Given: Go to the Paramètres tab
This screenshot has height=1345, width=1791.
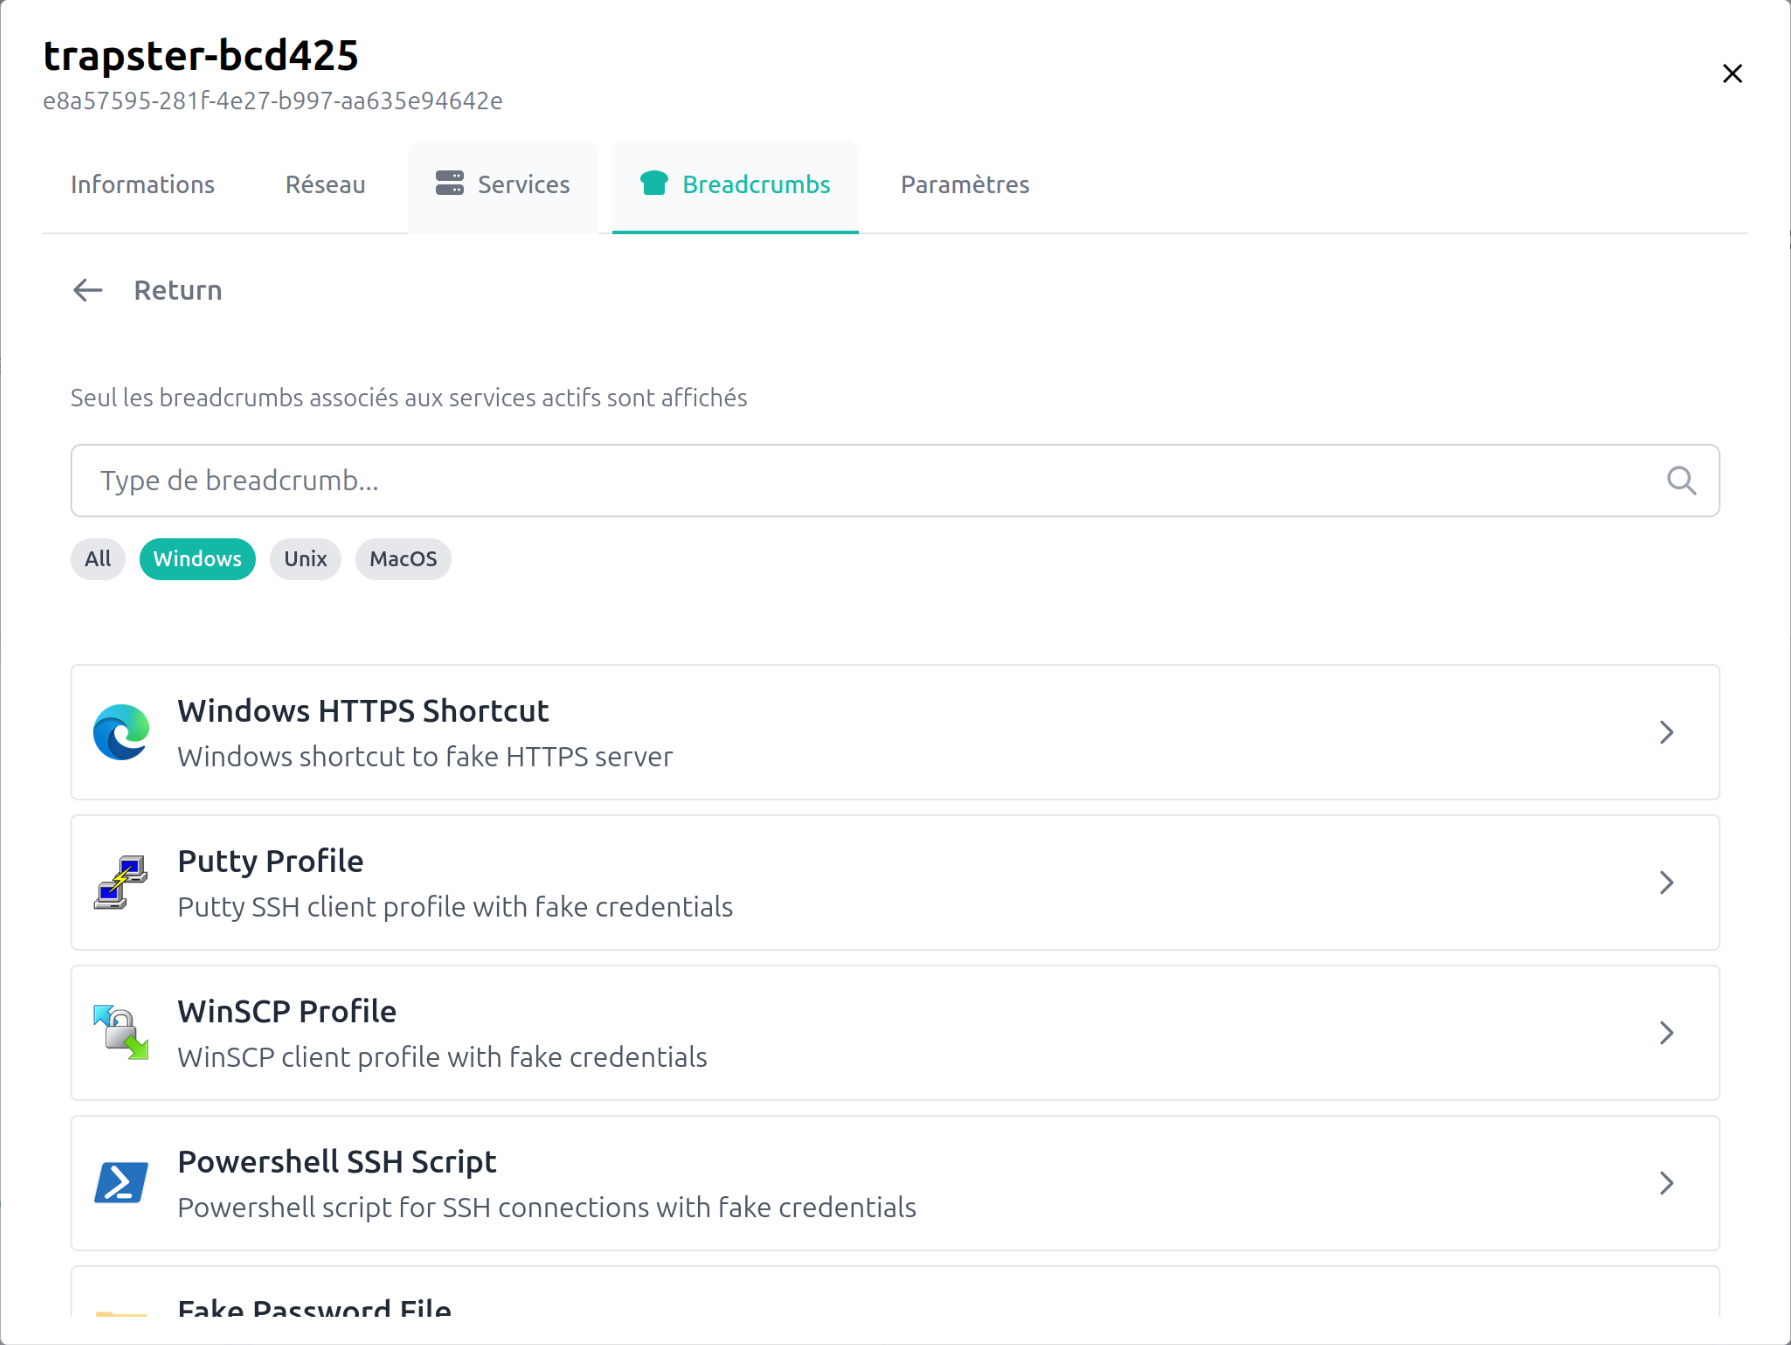Looking at the screenshot, I should click(x=964, y=185).
